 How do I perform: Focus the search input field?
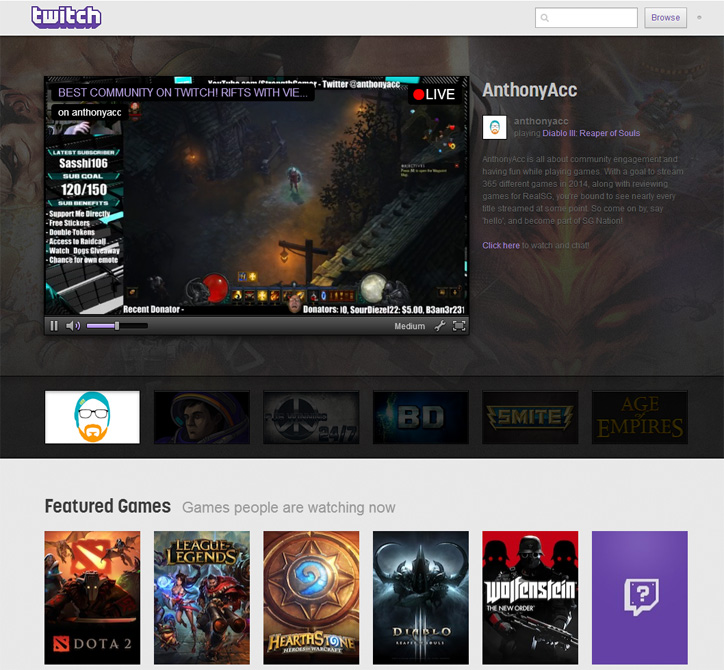pos(586,18)
